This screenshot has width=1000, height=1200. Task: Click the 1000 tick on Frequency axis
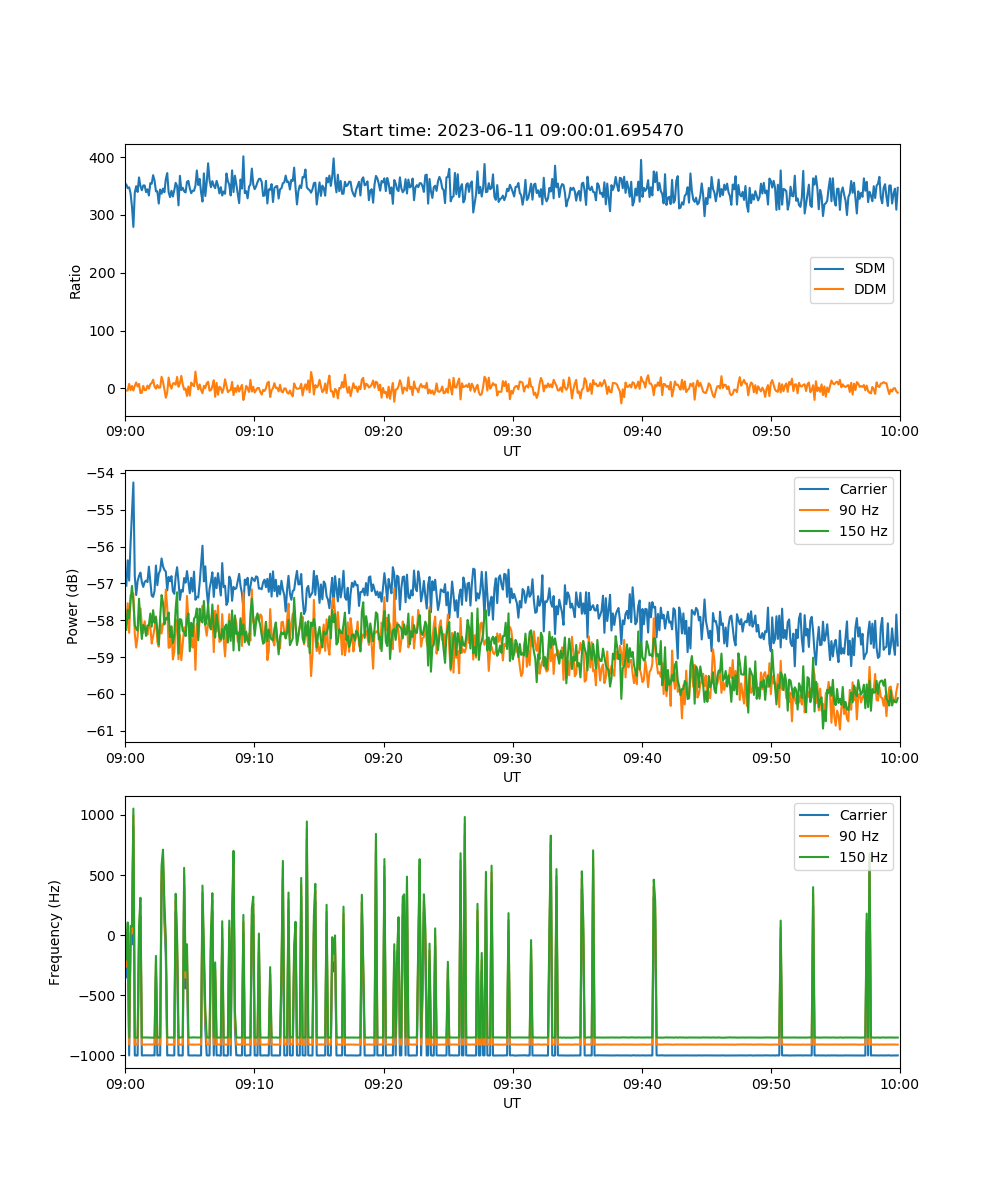[100, 815]
